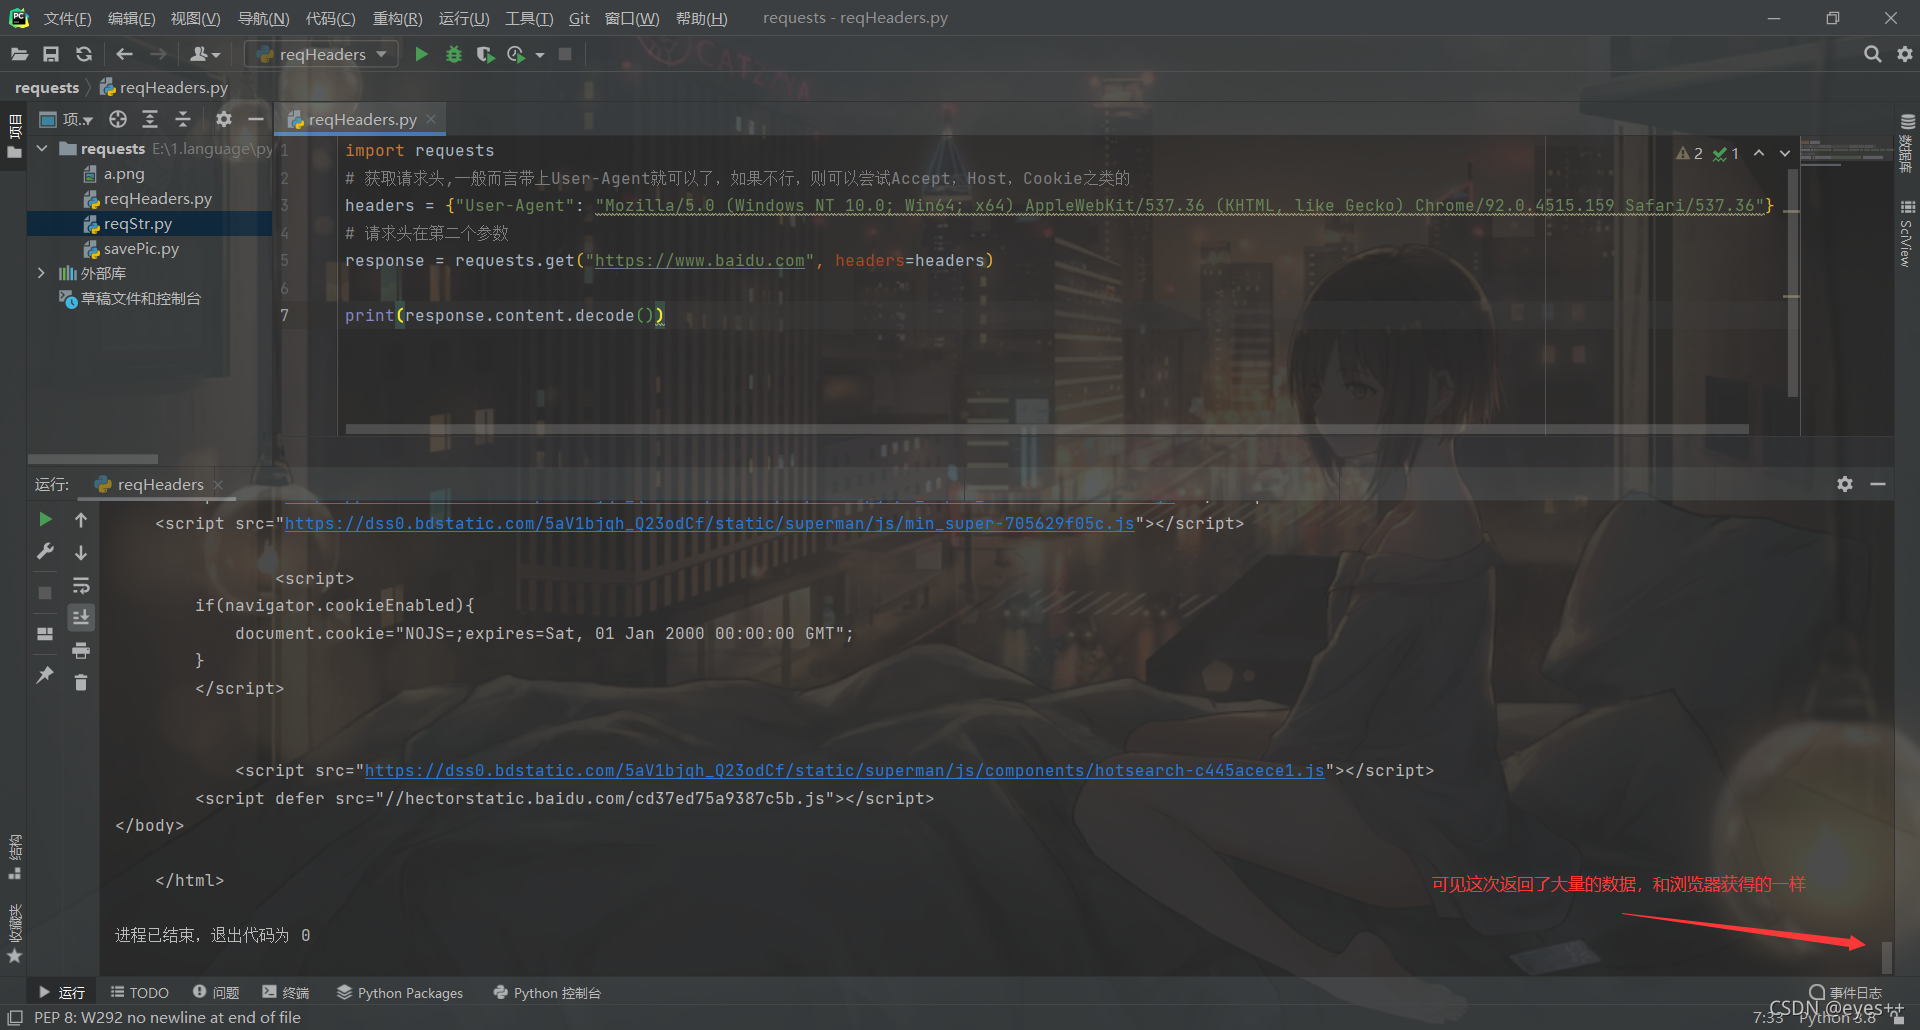This screenshot has height=1030, width=1920.
Task: Open 事件日志 in status bar
Action: (x=1845, y=992)
